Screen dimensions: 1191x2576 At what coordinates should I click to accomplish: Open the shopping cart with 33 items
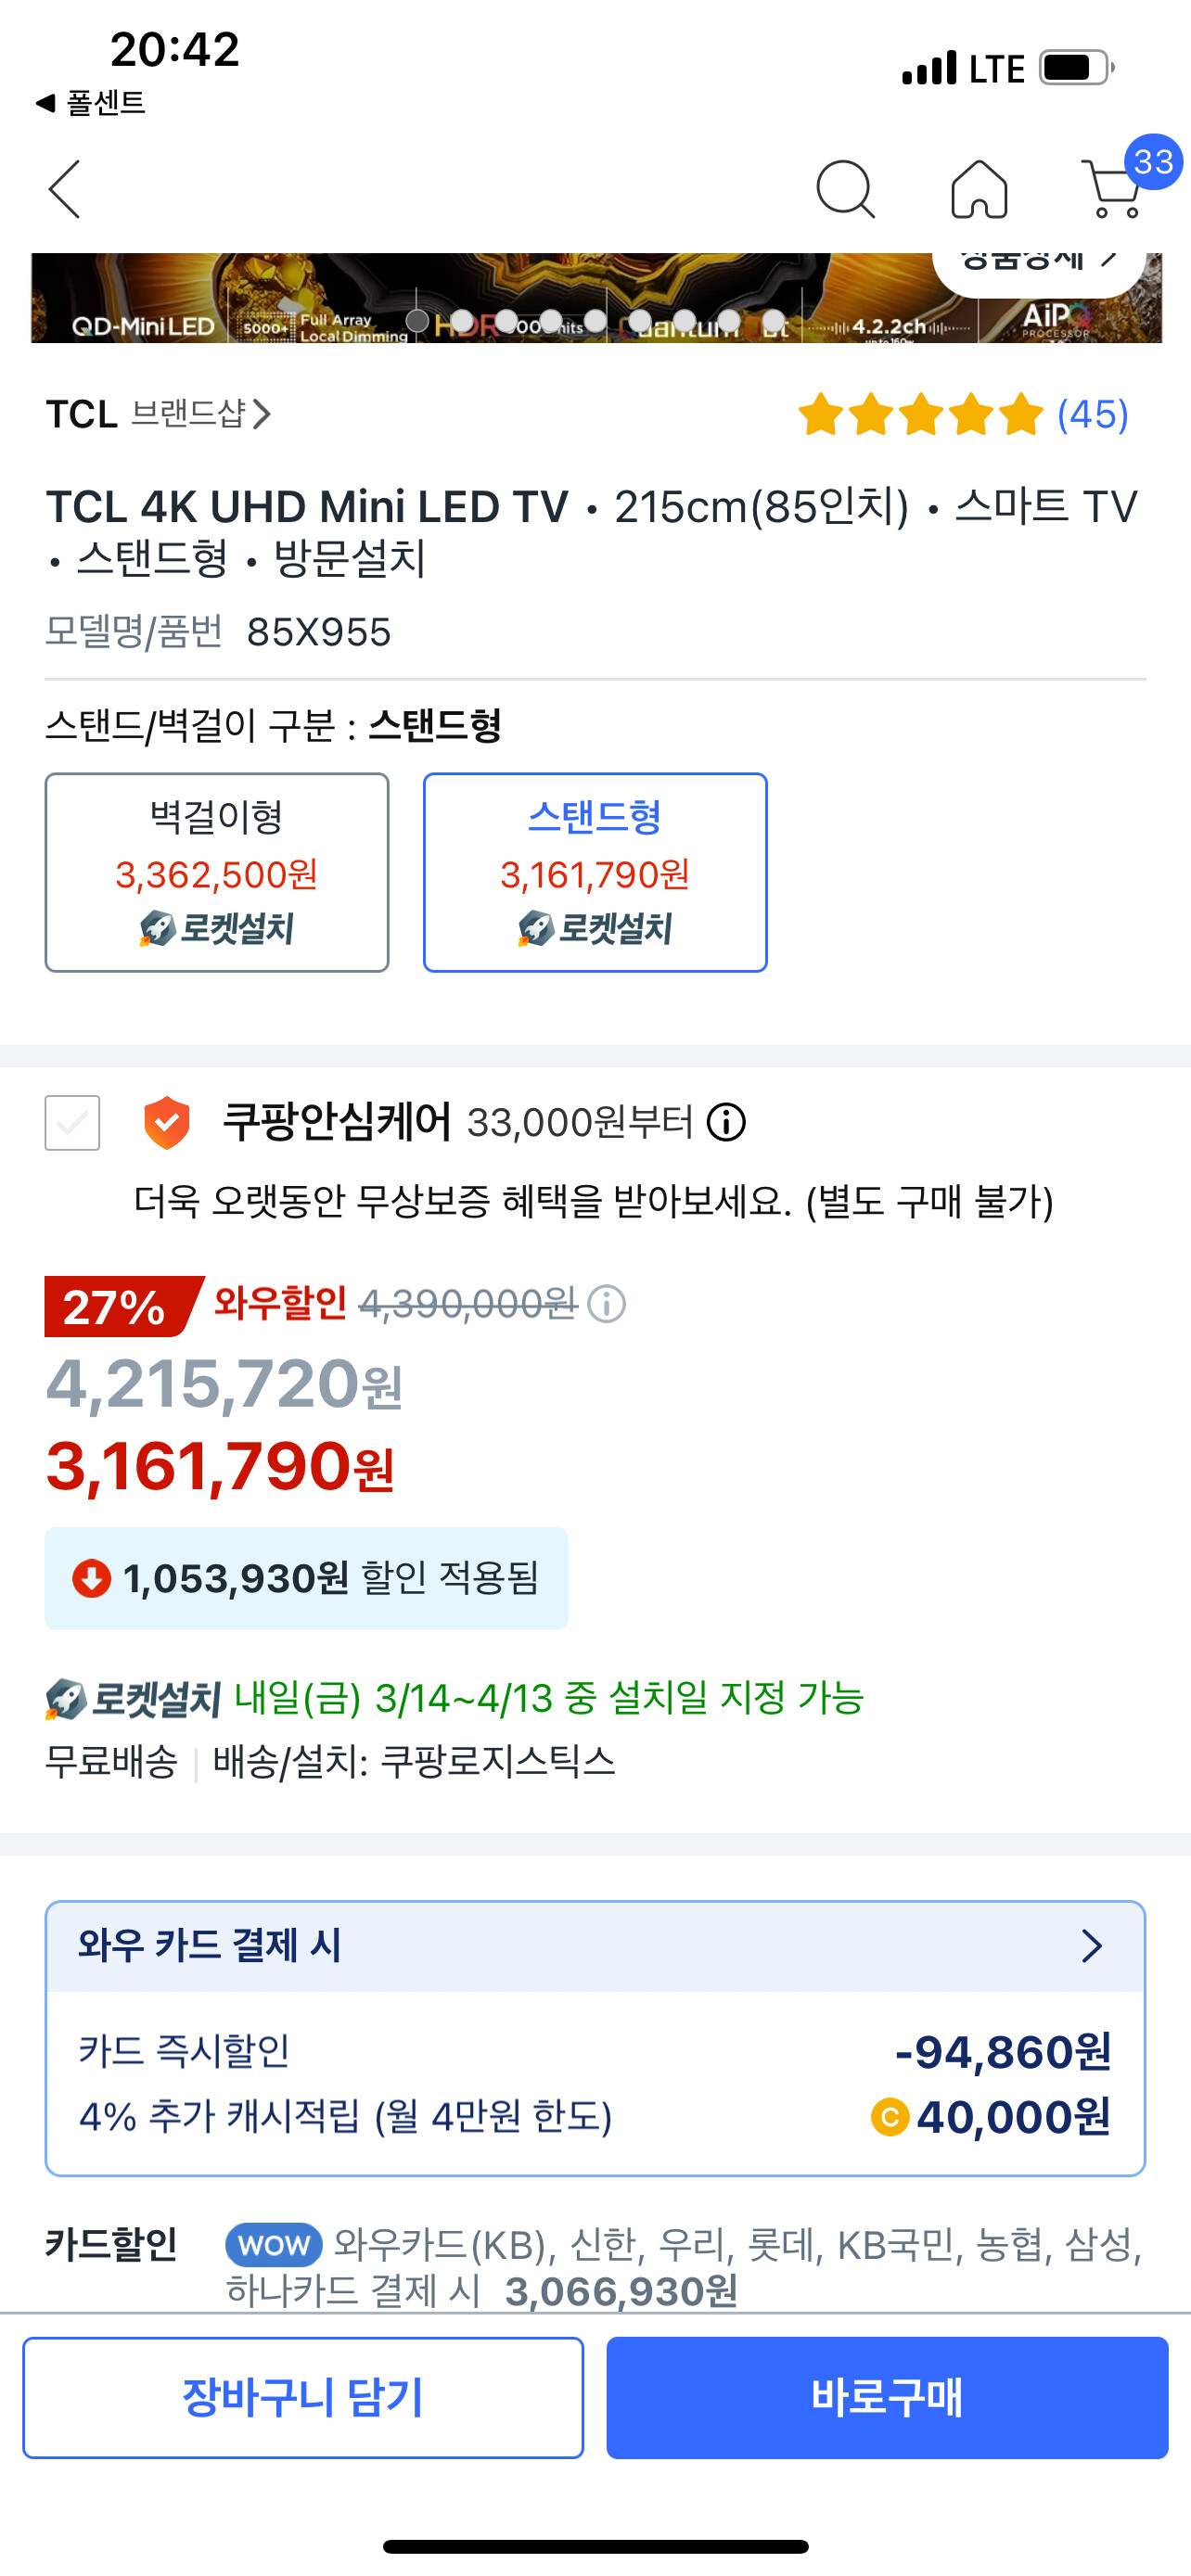coord(1115,189)
